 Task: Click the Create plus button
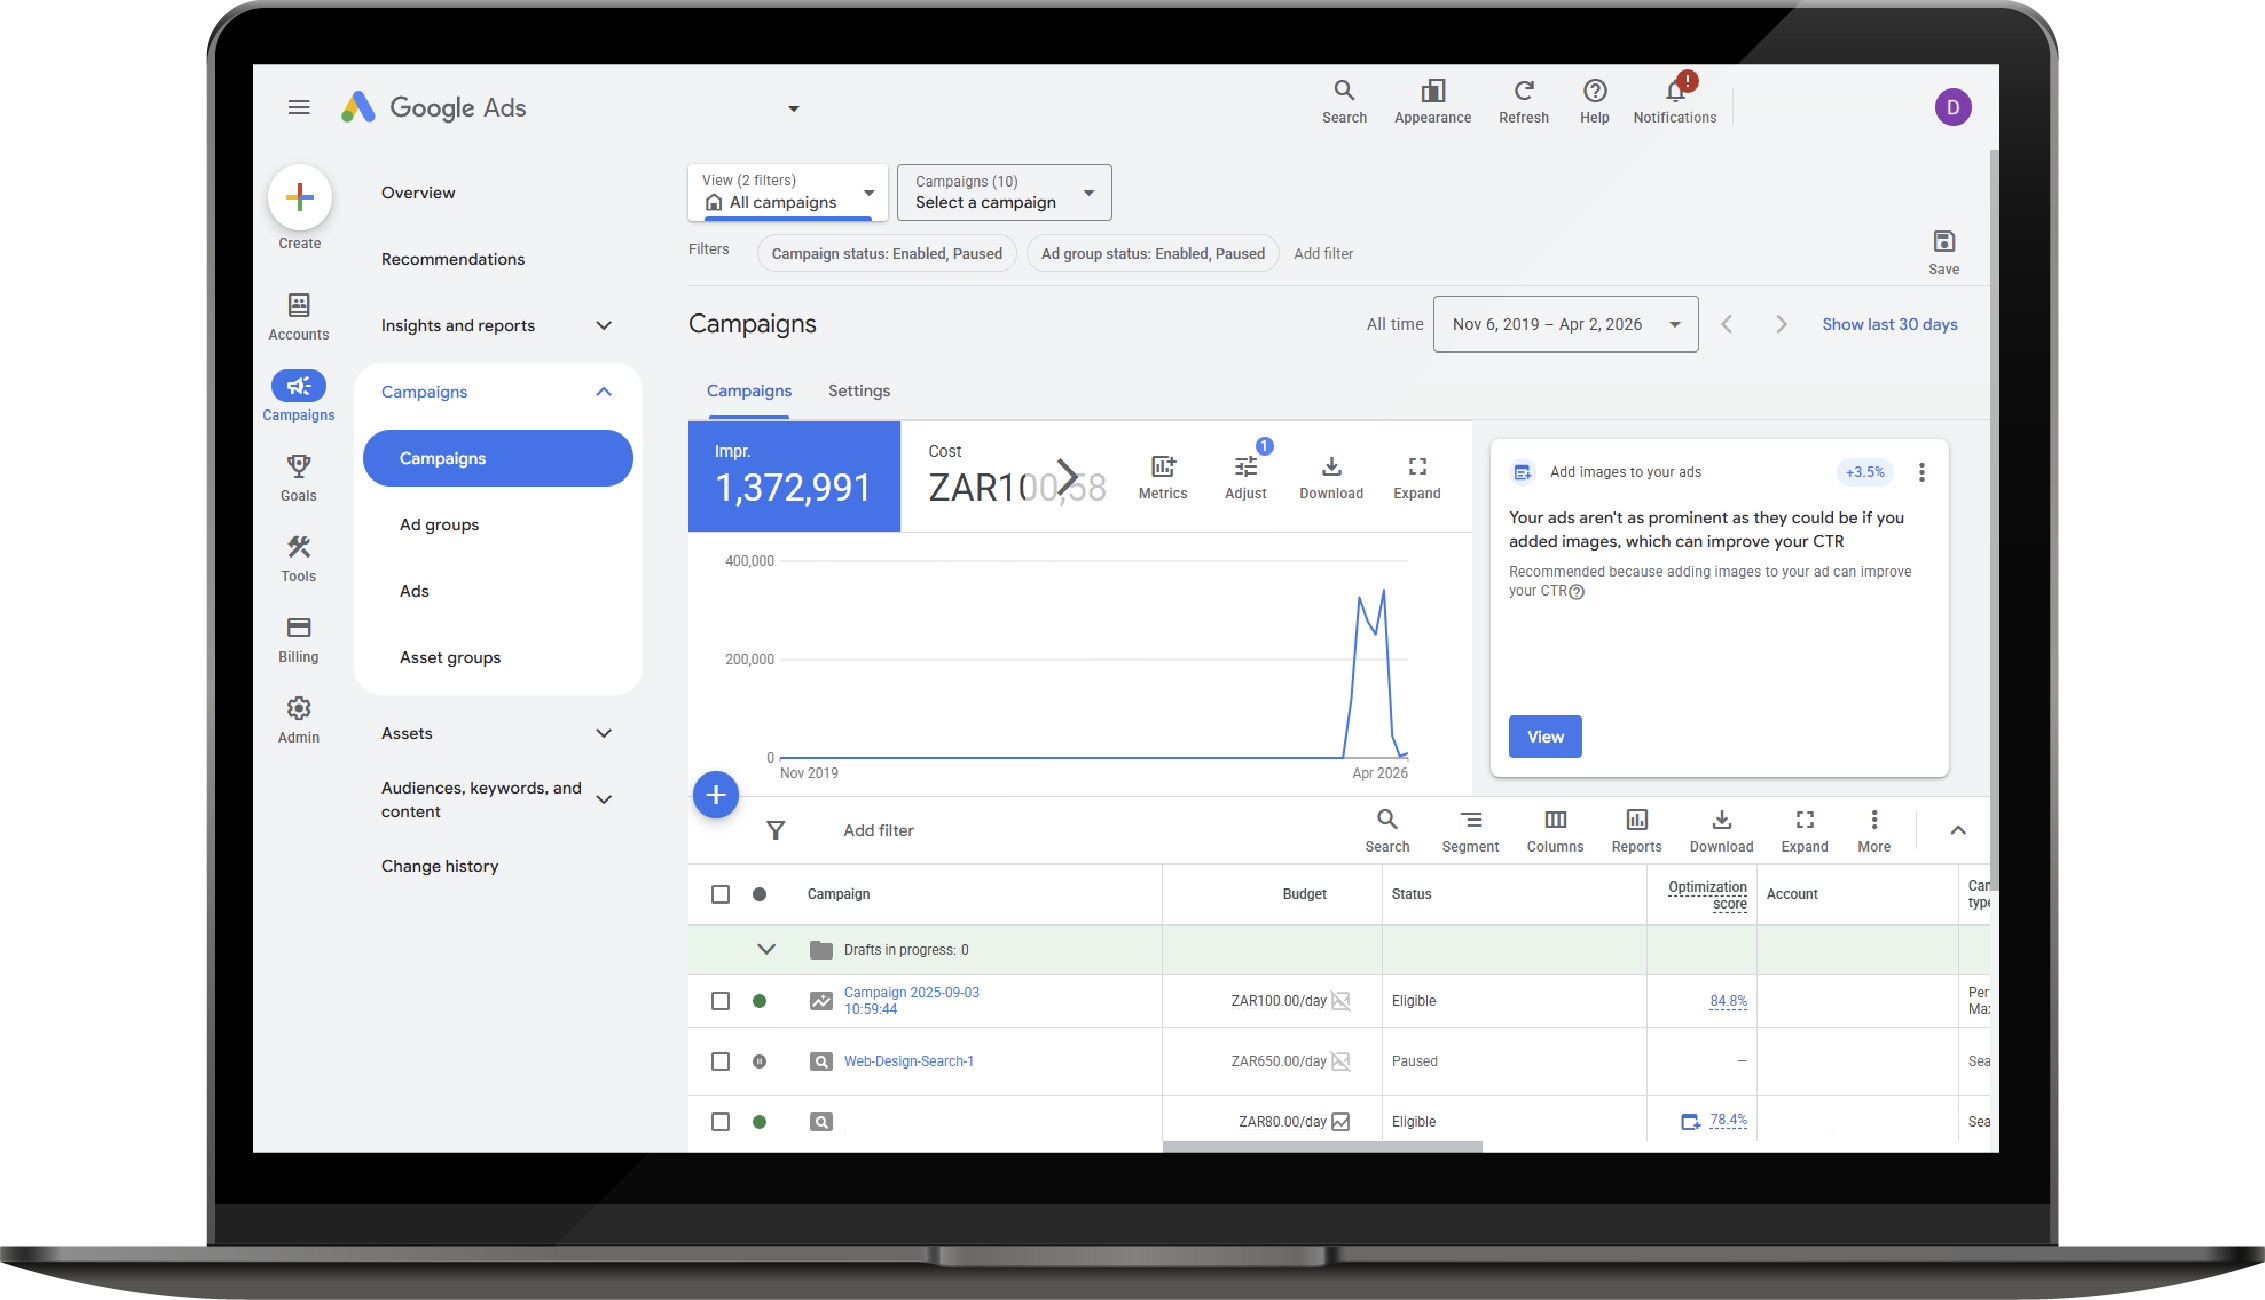coord(299,198)
